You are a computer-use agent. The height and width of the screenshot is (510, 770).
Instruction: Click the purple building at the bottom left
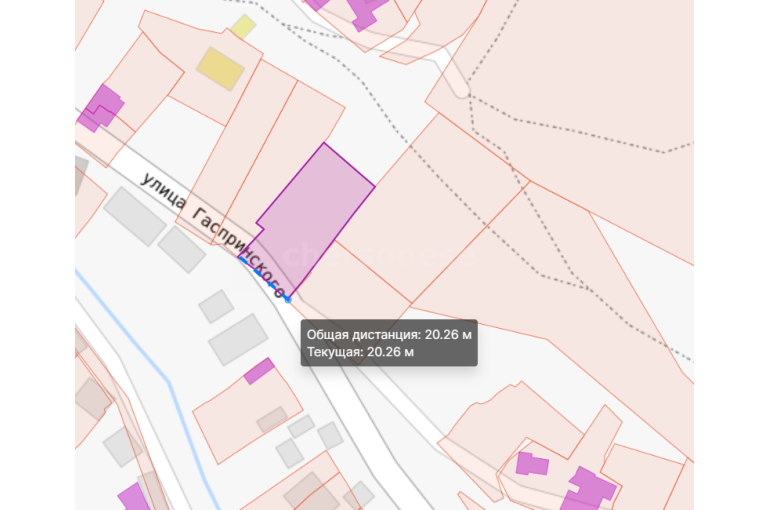(133, 497)
